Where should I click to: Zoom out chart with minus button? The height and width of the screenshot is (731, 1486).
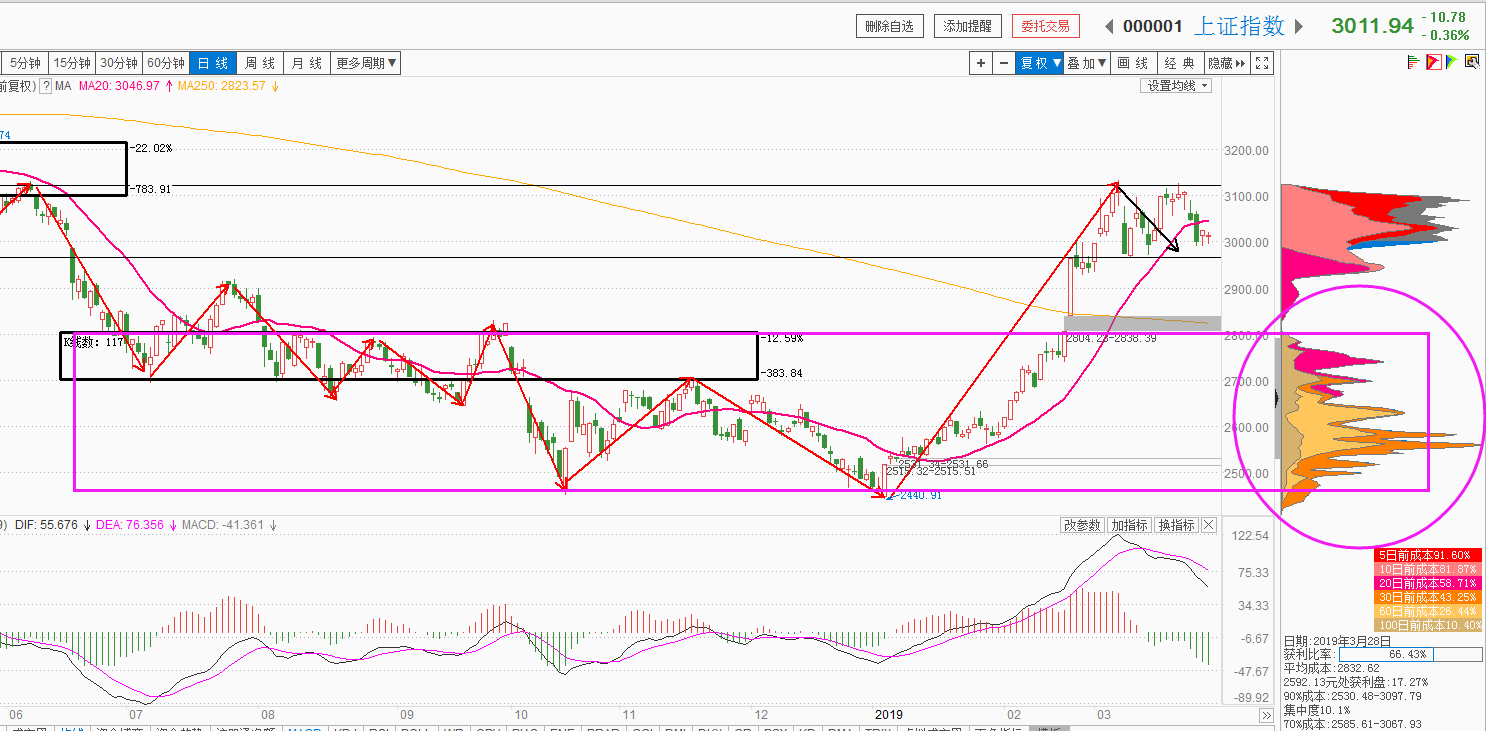1004,63
